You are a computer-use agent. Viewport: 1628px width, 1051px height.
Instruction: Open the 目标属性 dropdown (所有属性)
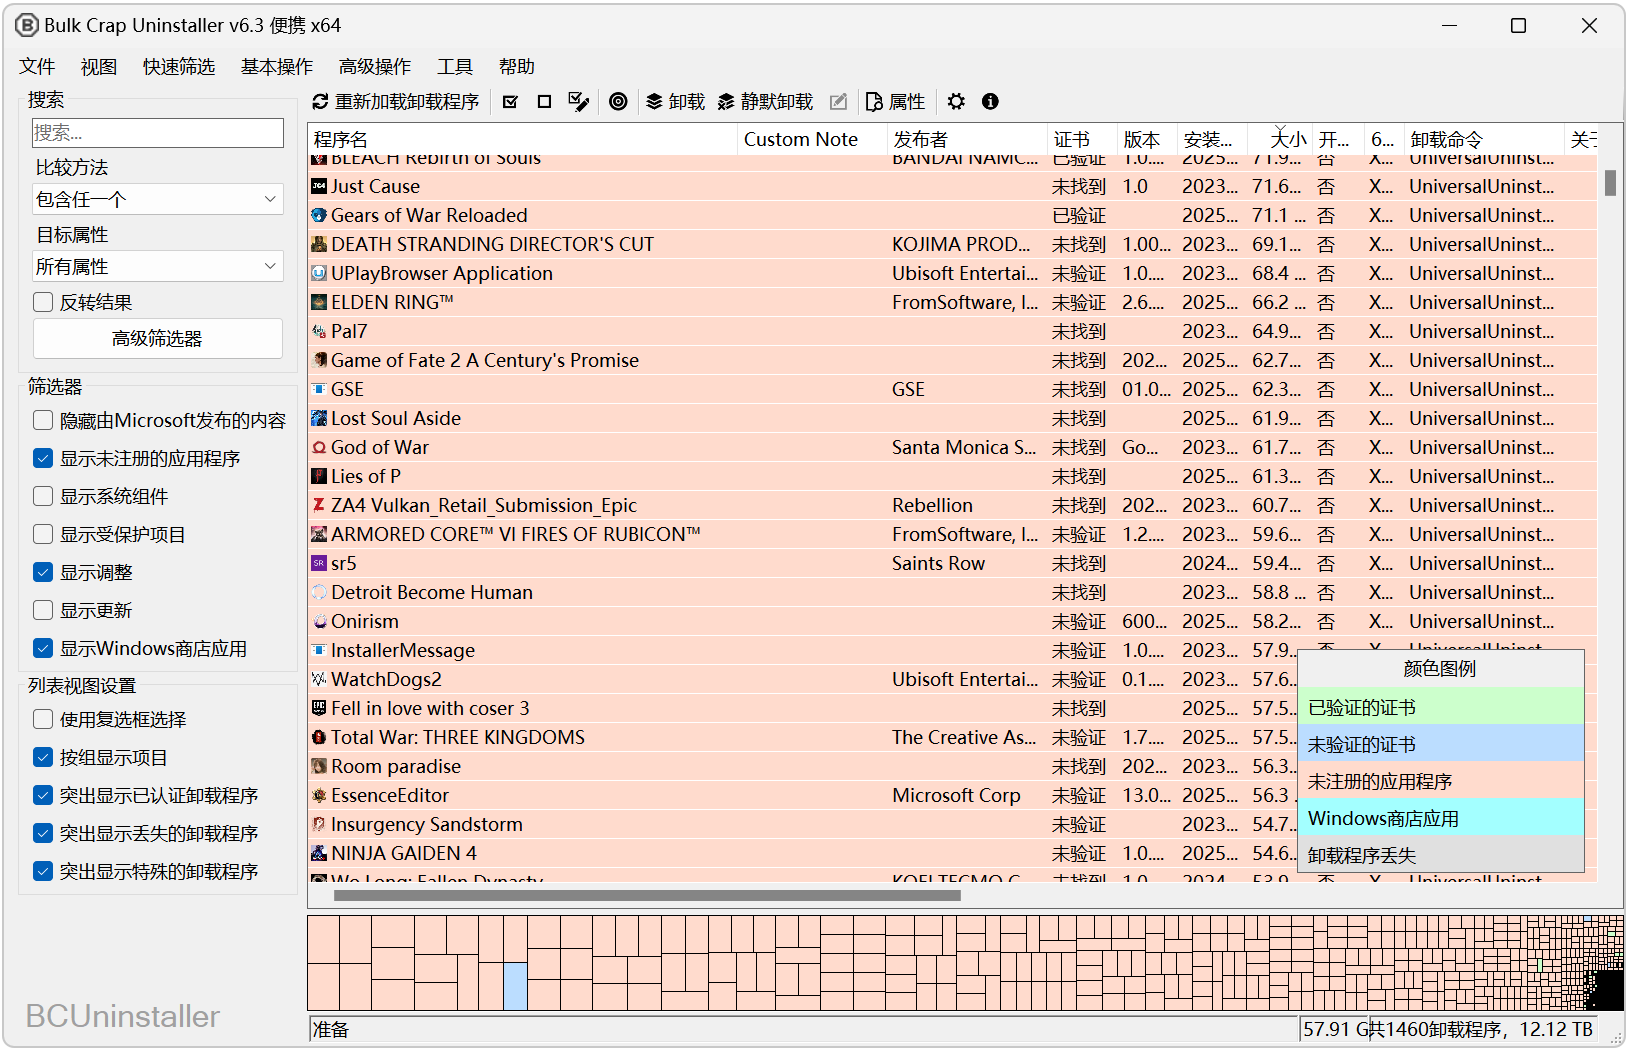[158, 266]
